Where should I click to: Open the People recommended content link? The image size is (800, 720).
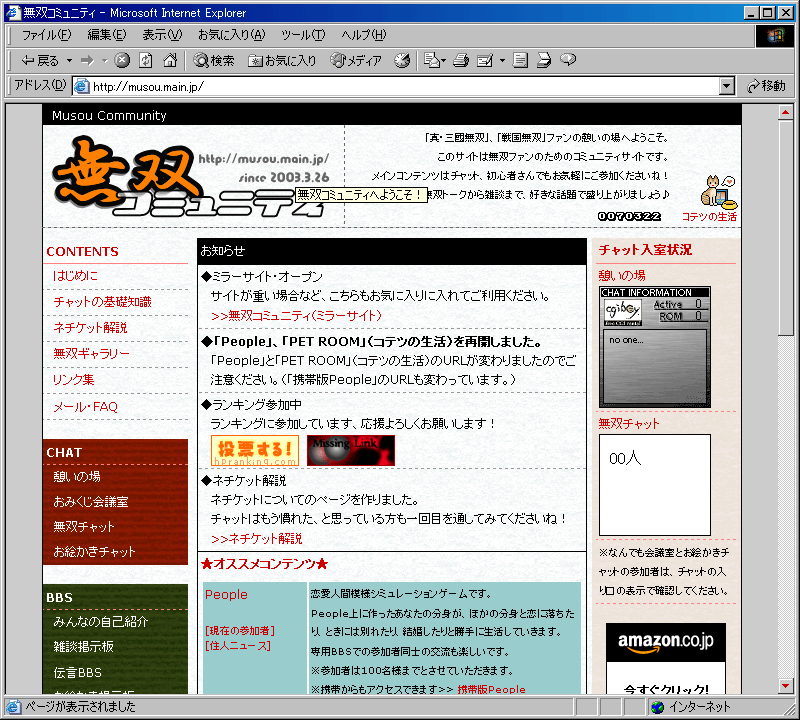click(226, 594)
